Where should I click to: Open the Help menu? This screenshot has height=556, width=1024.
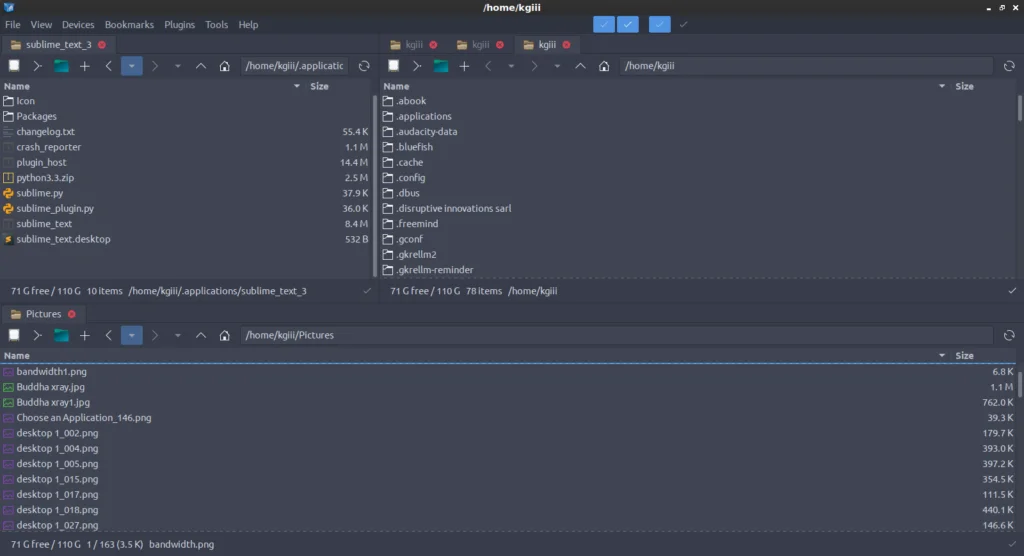(248, 24)
